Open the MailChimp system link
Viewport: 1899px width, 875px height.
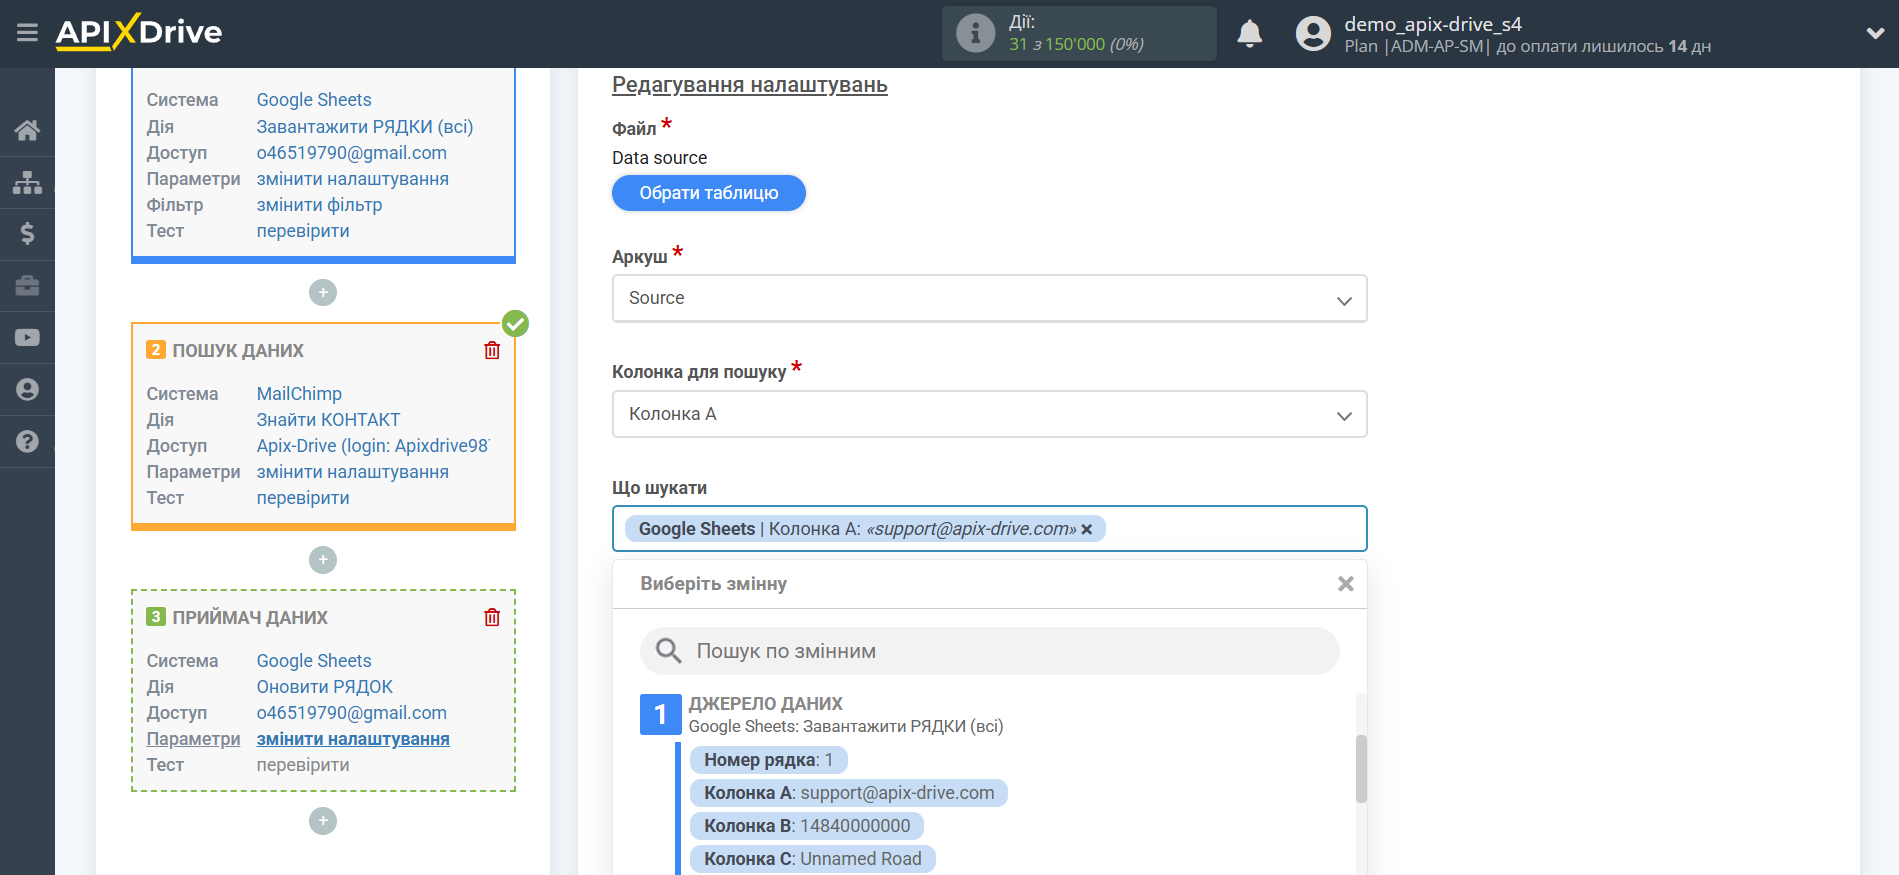pyautogui.click(x=299, y=394)
